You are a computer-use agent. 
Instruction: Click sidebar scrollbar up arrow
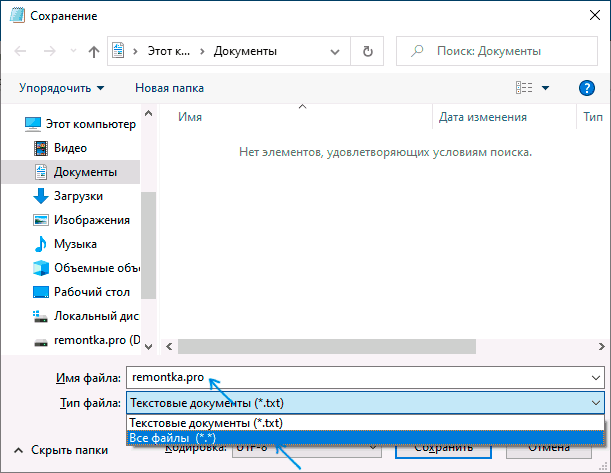pos(148,113)
